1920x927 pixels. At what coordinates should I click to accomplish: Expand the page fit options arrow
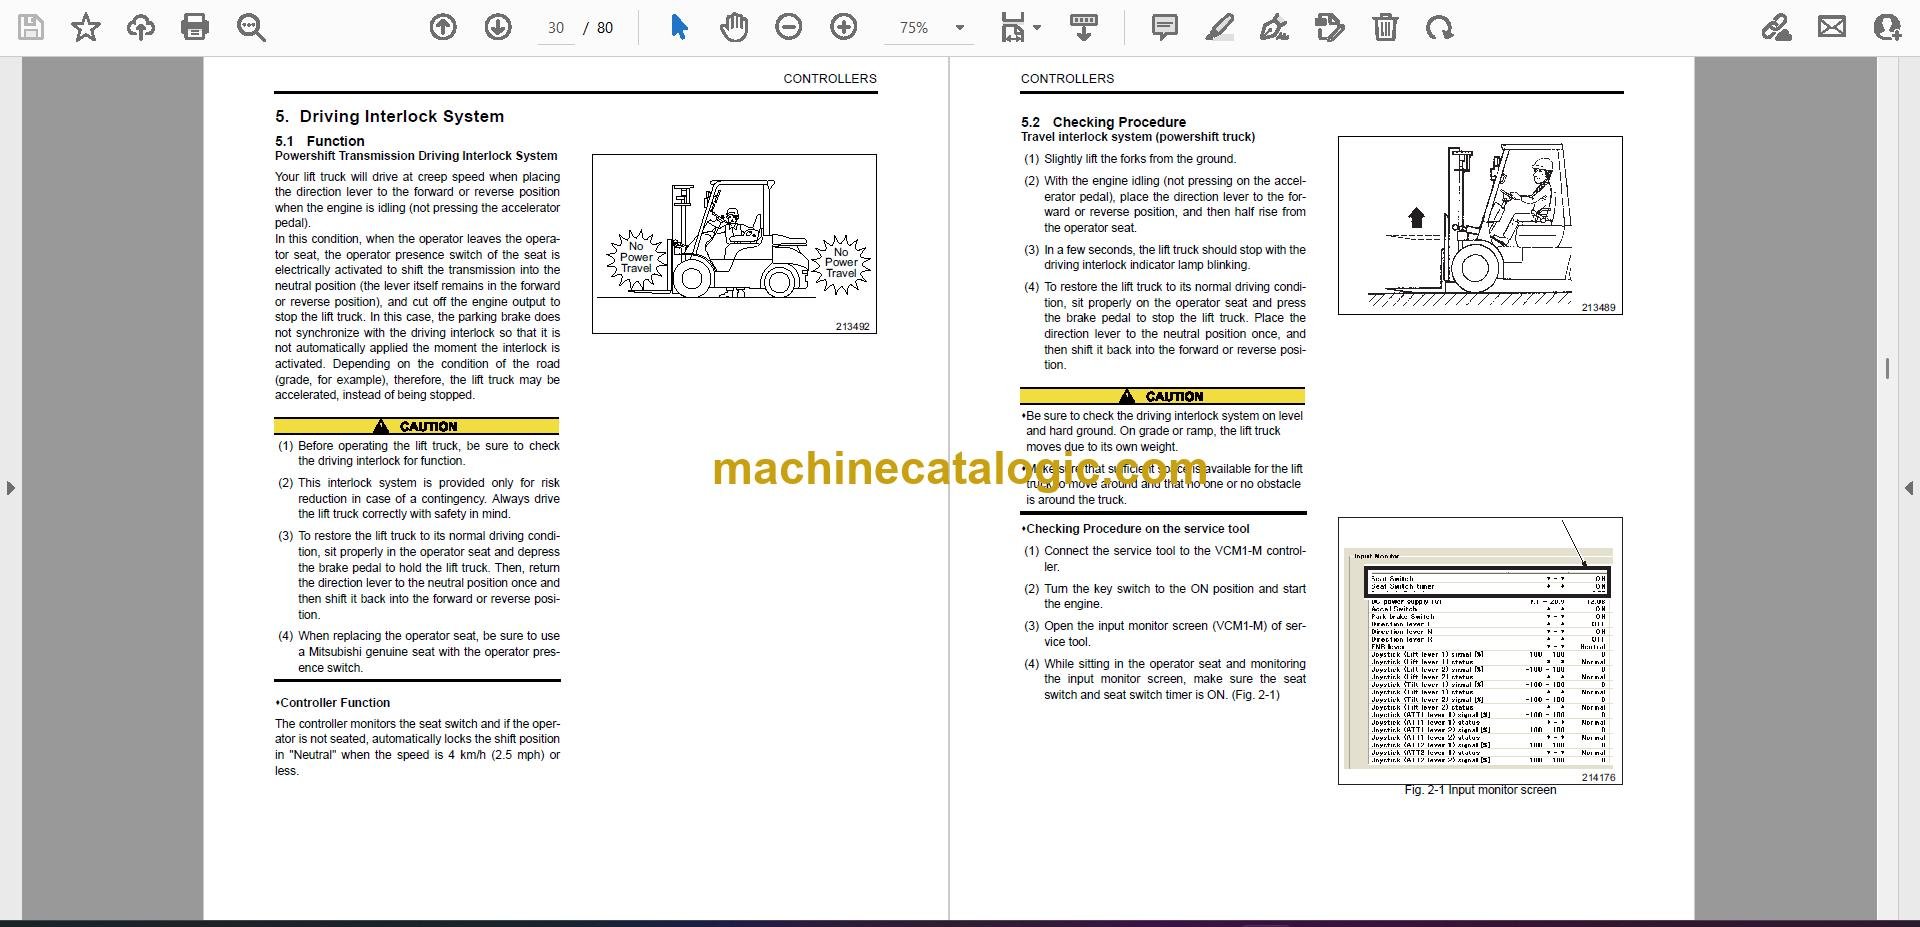[x=1037, y=28]
